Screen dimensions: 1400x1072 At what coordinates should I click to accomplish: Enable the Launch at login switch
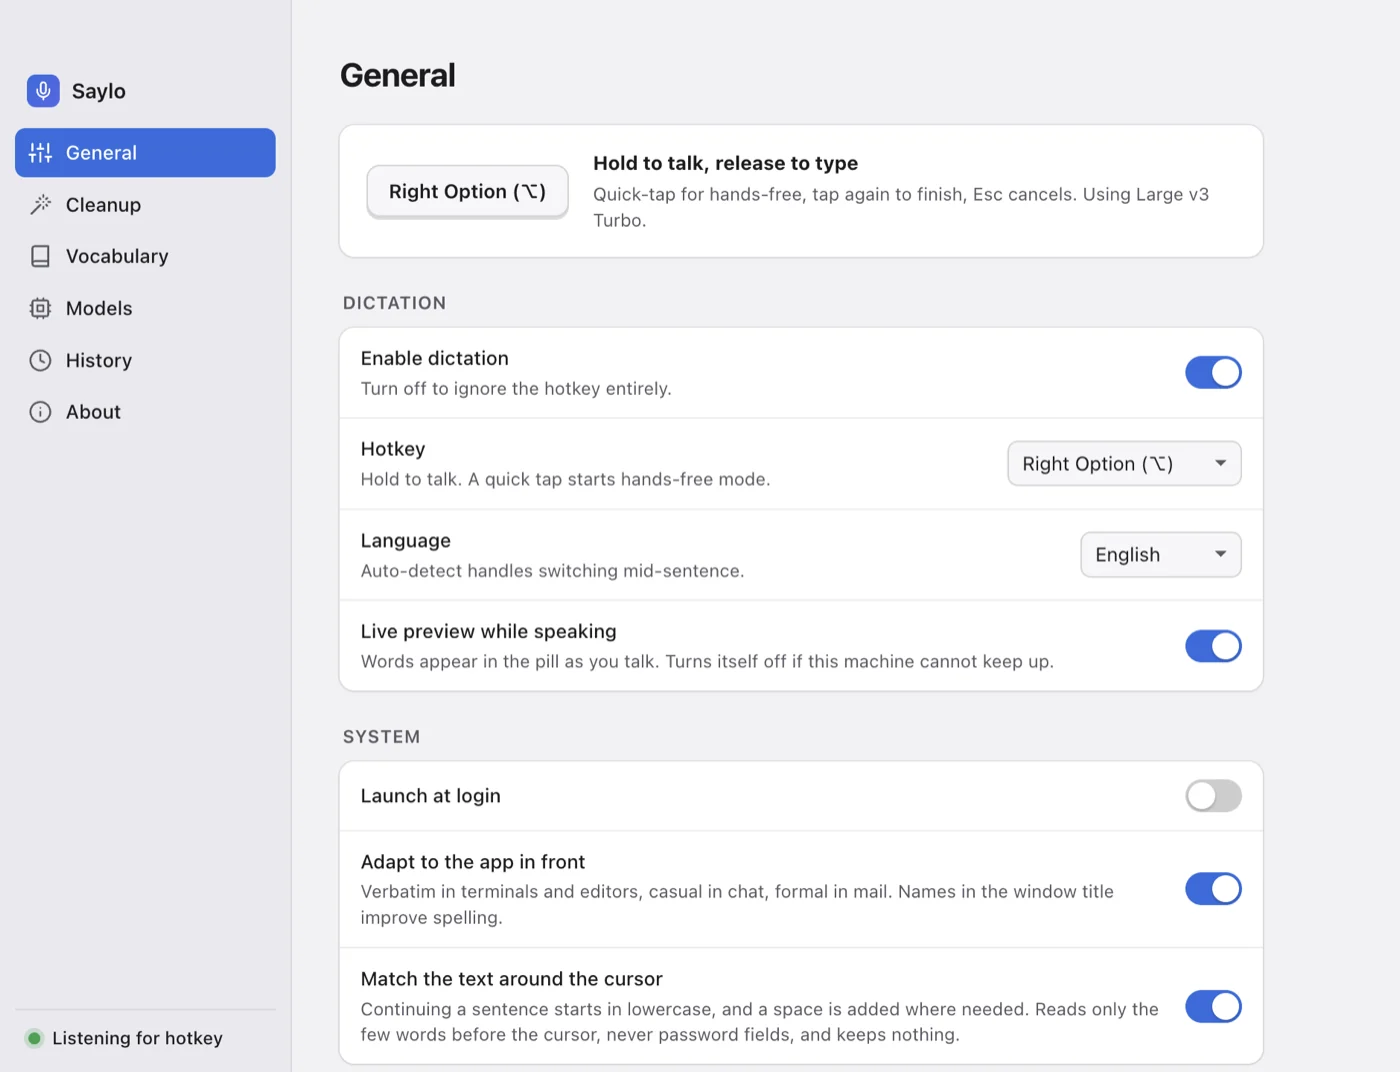coord(1213,796)
